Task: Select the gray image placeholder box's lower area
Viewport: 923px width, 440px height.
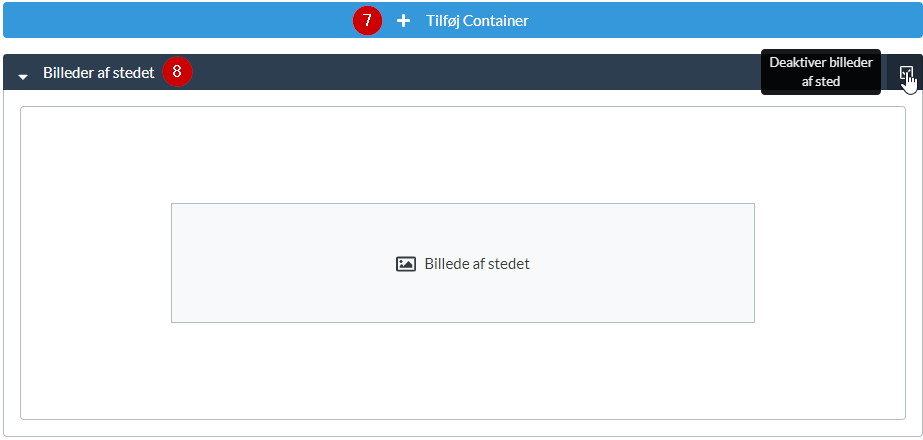Action: tap(462, 303)
